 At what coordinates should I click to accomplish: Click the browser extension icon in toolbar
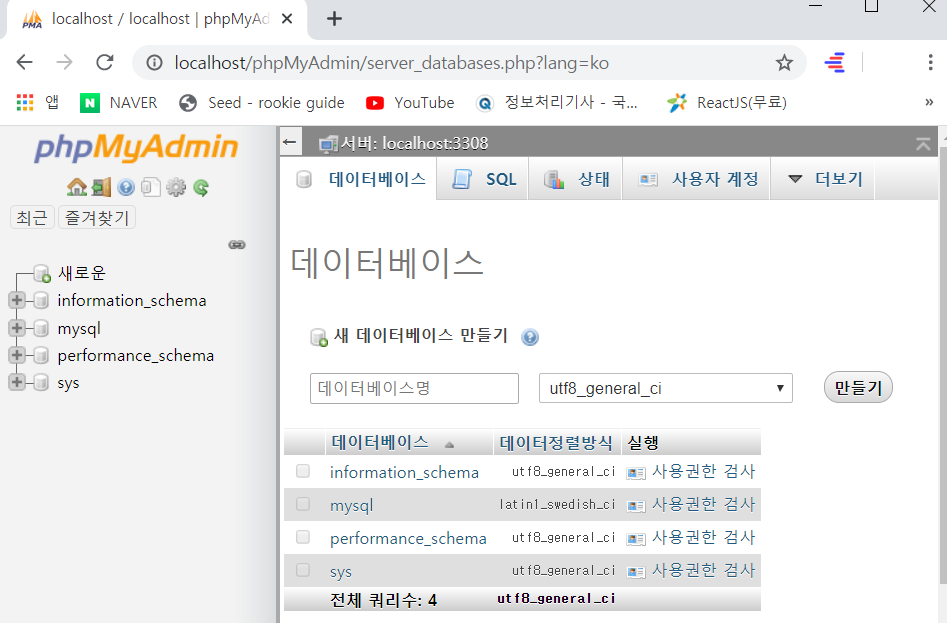835,62
